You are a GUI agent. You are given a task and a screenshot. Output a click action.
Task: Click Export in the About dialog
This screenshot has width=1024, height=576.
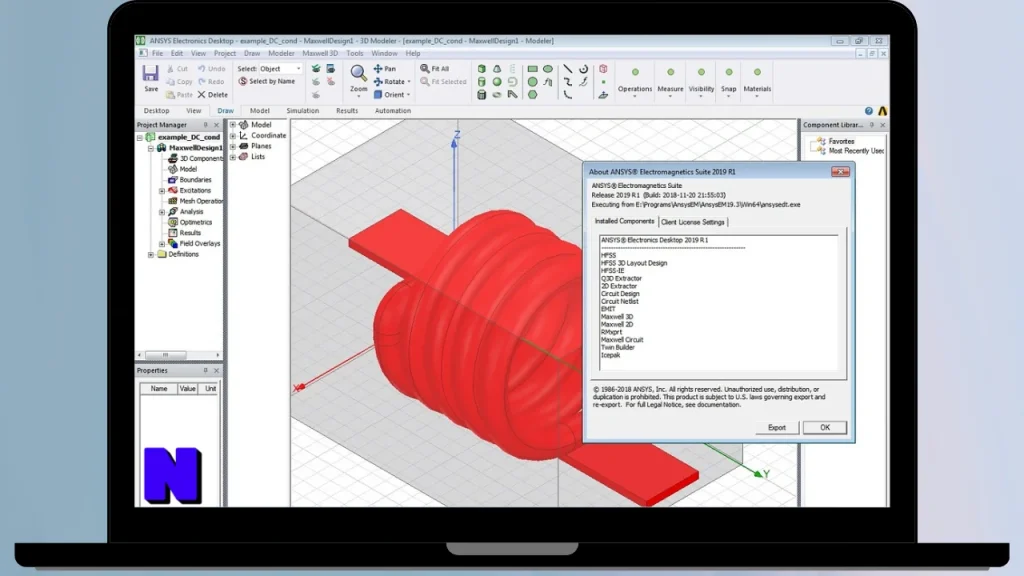pos(776,427)
